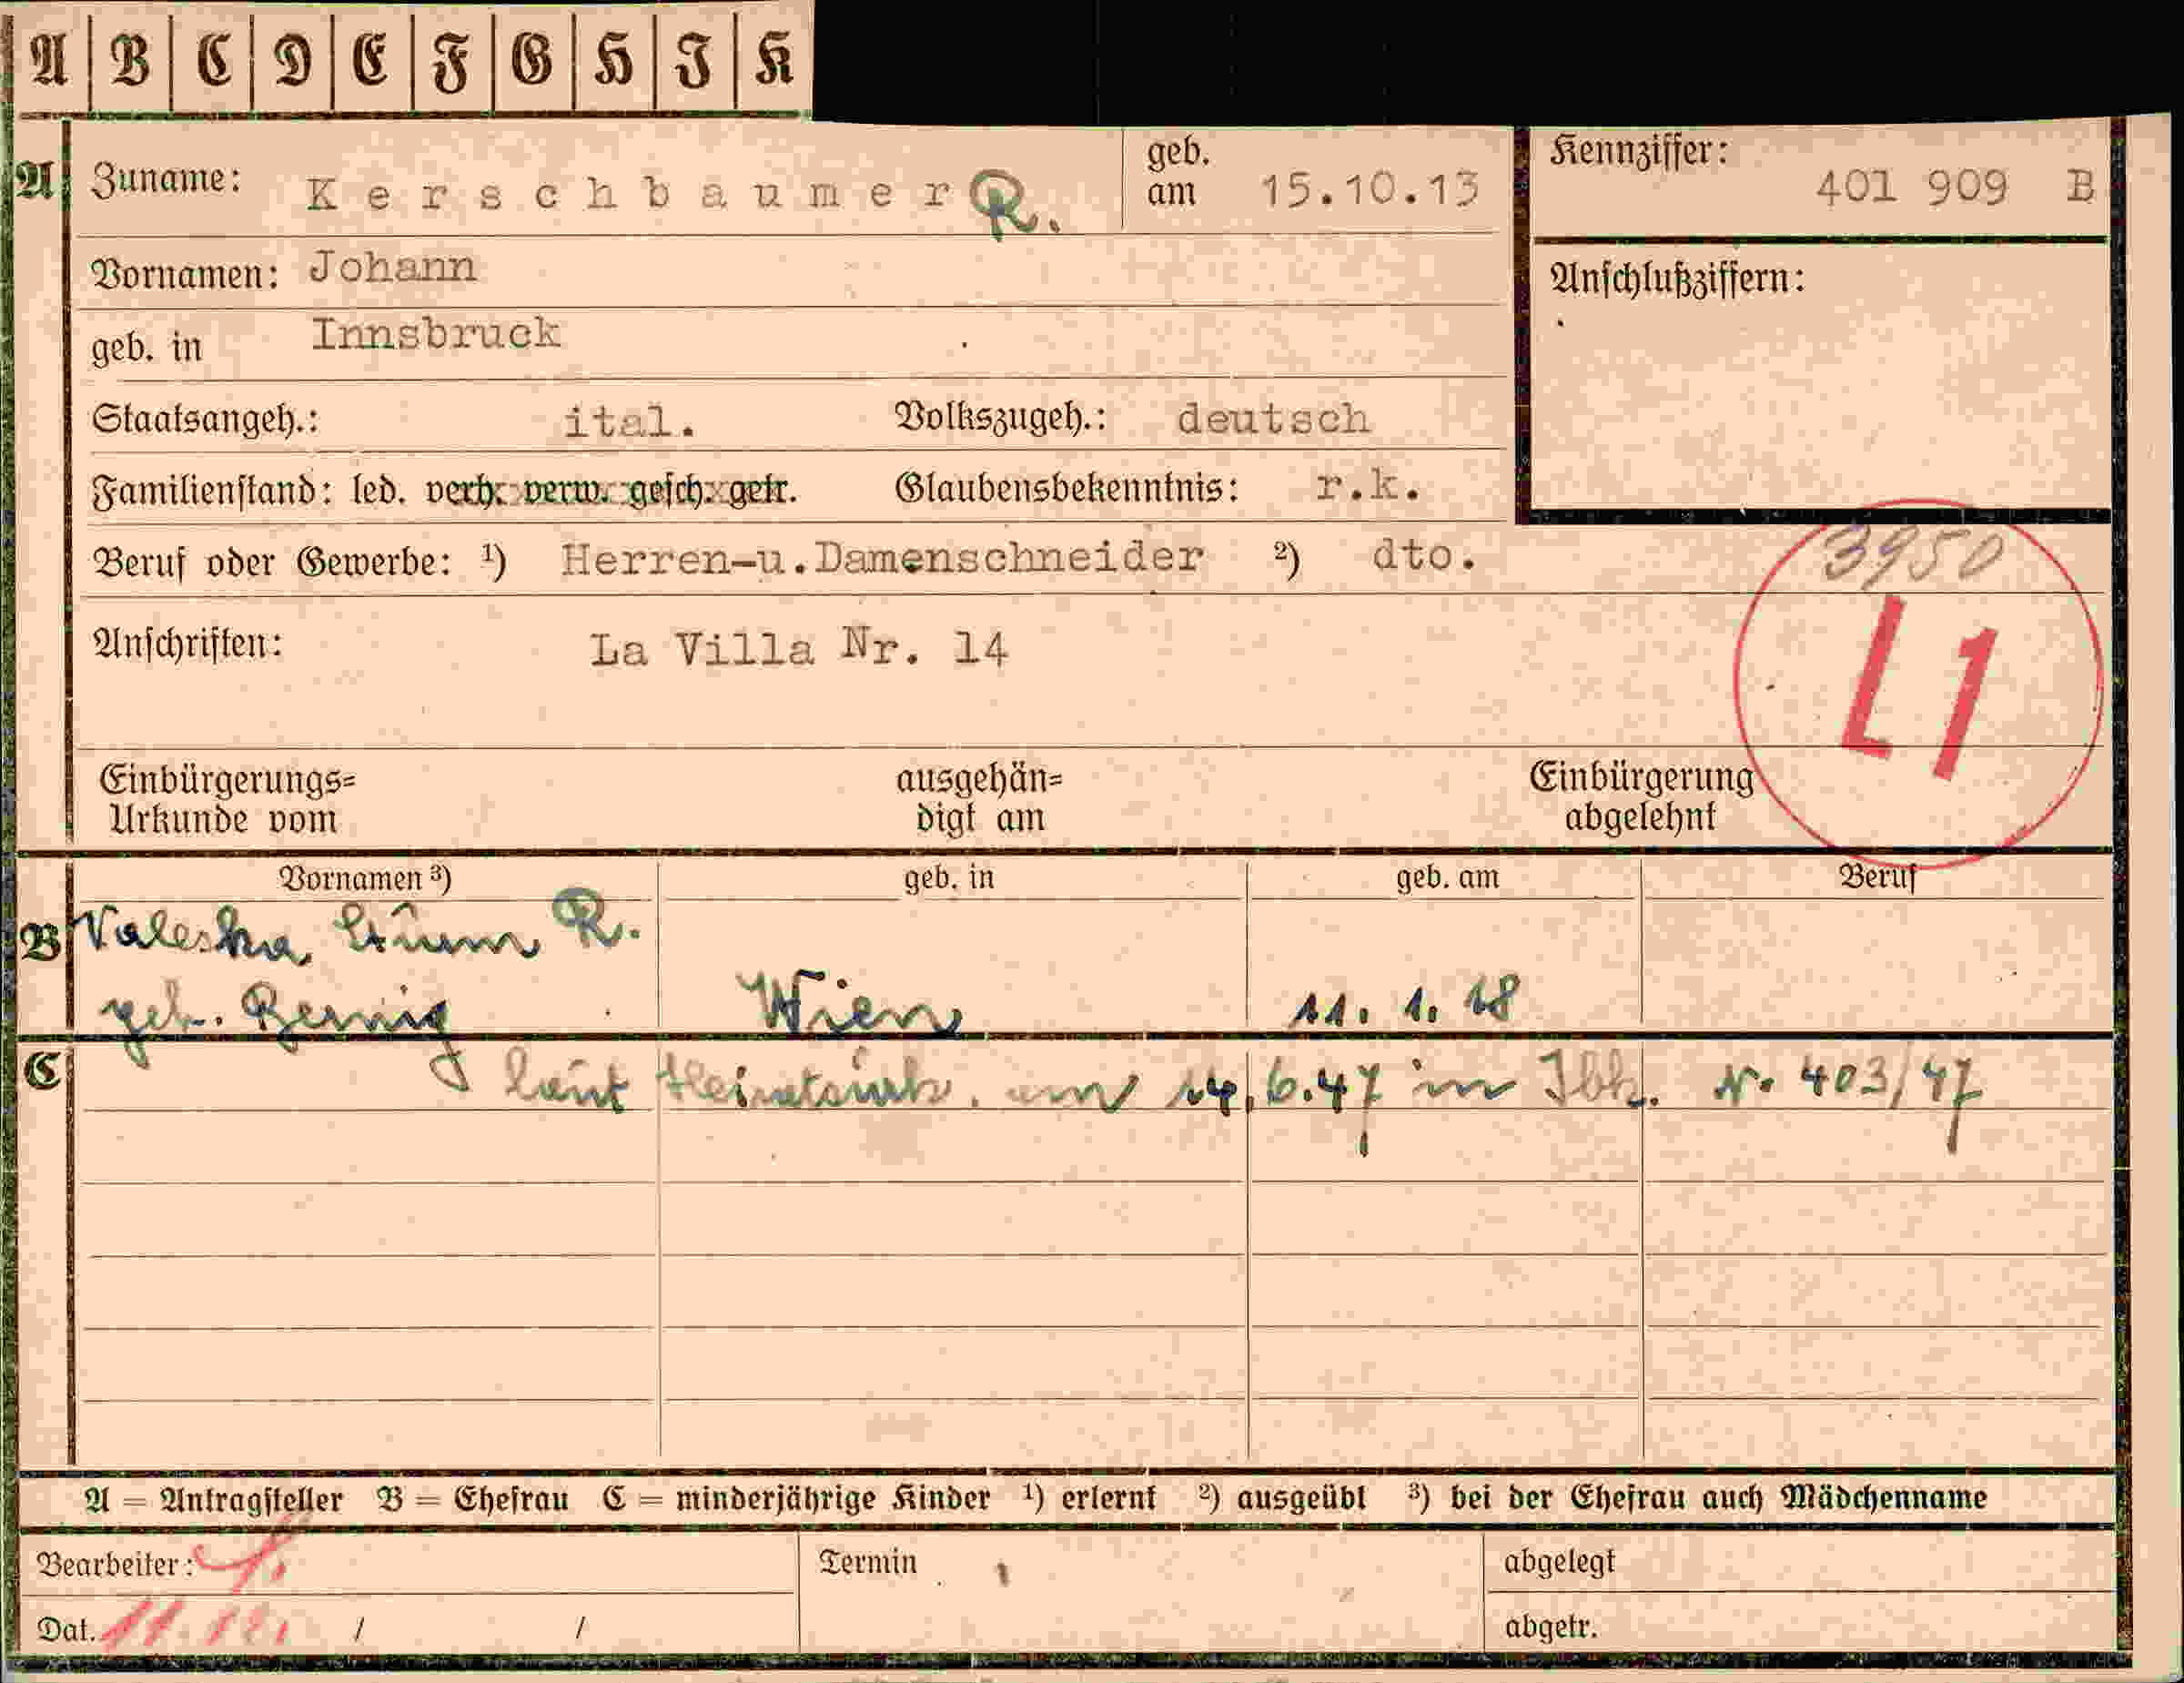Image resolution: width=2184 pixels, height=1683 pixels.
Task: Click the Zuname field Kerschbaumer
Action: pyautogui.click(x=629, y=193)
